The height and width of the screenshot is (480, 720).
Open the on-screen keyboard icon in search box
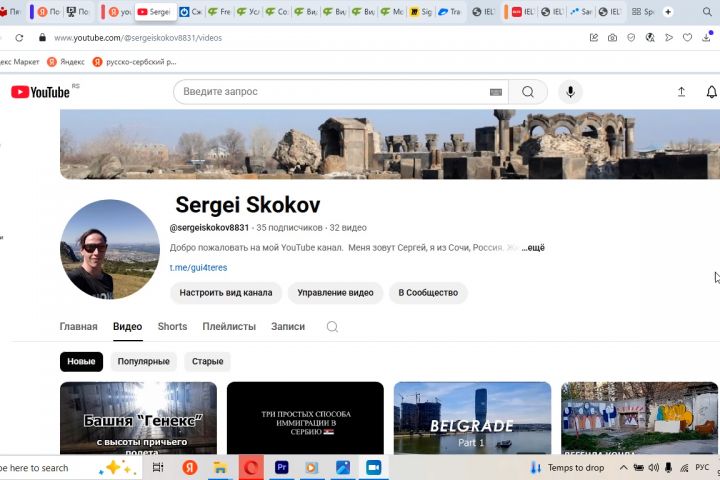[496, 92]
